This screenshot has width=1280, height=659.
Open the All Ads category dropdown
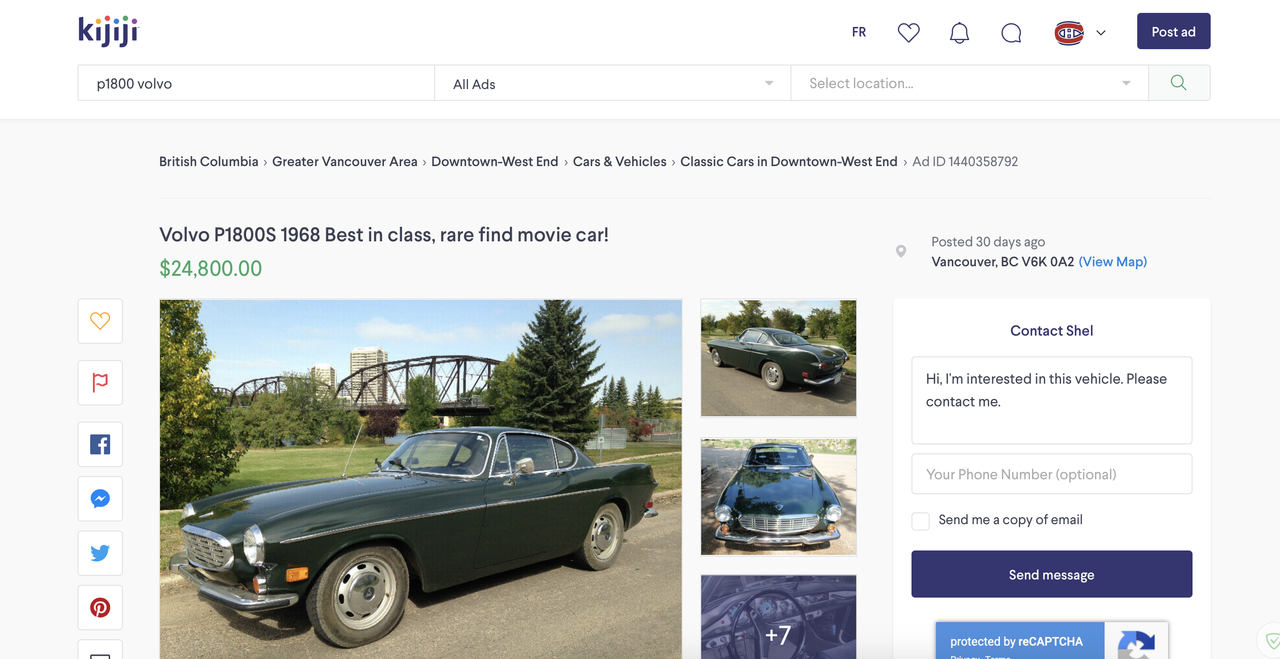coord(613,83)
